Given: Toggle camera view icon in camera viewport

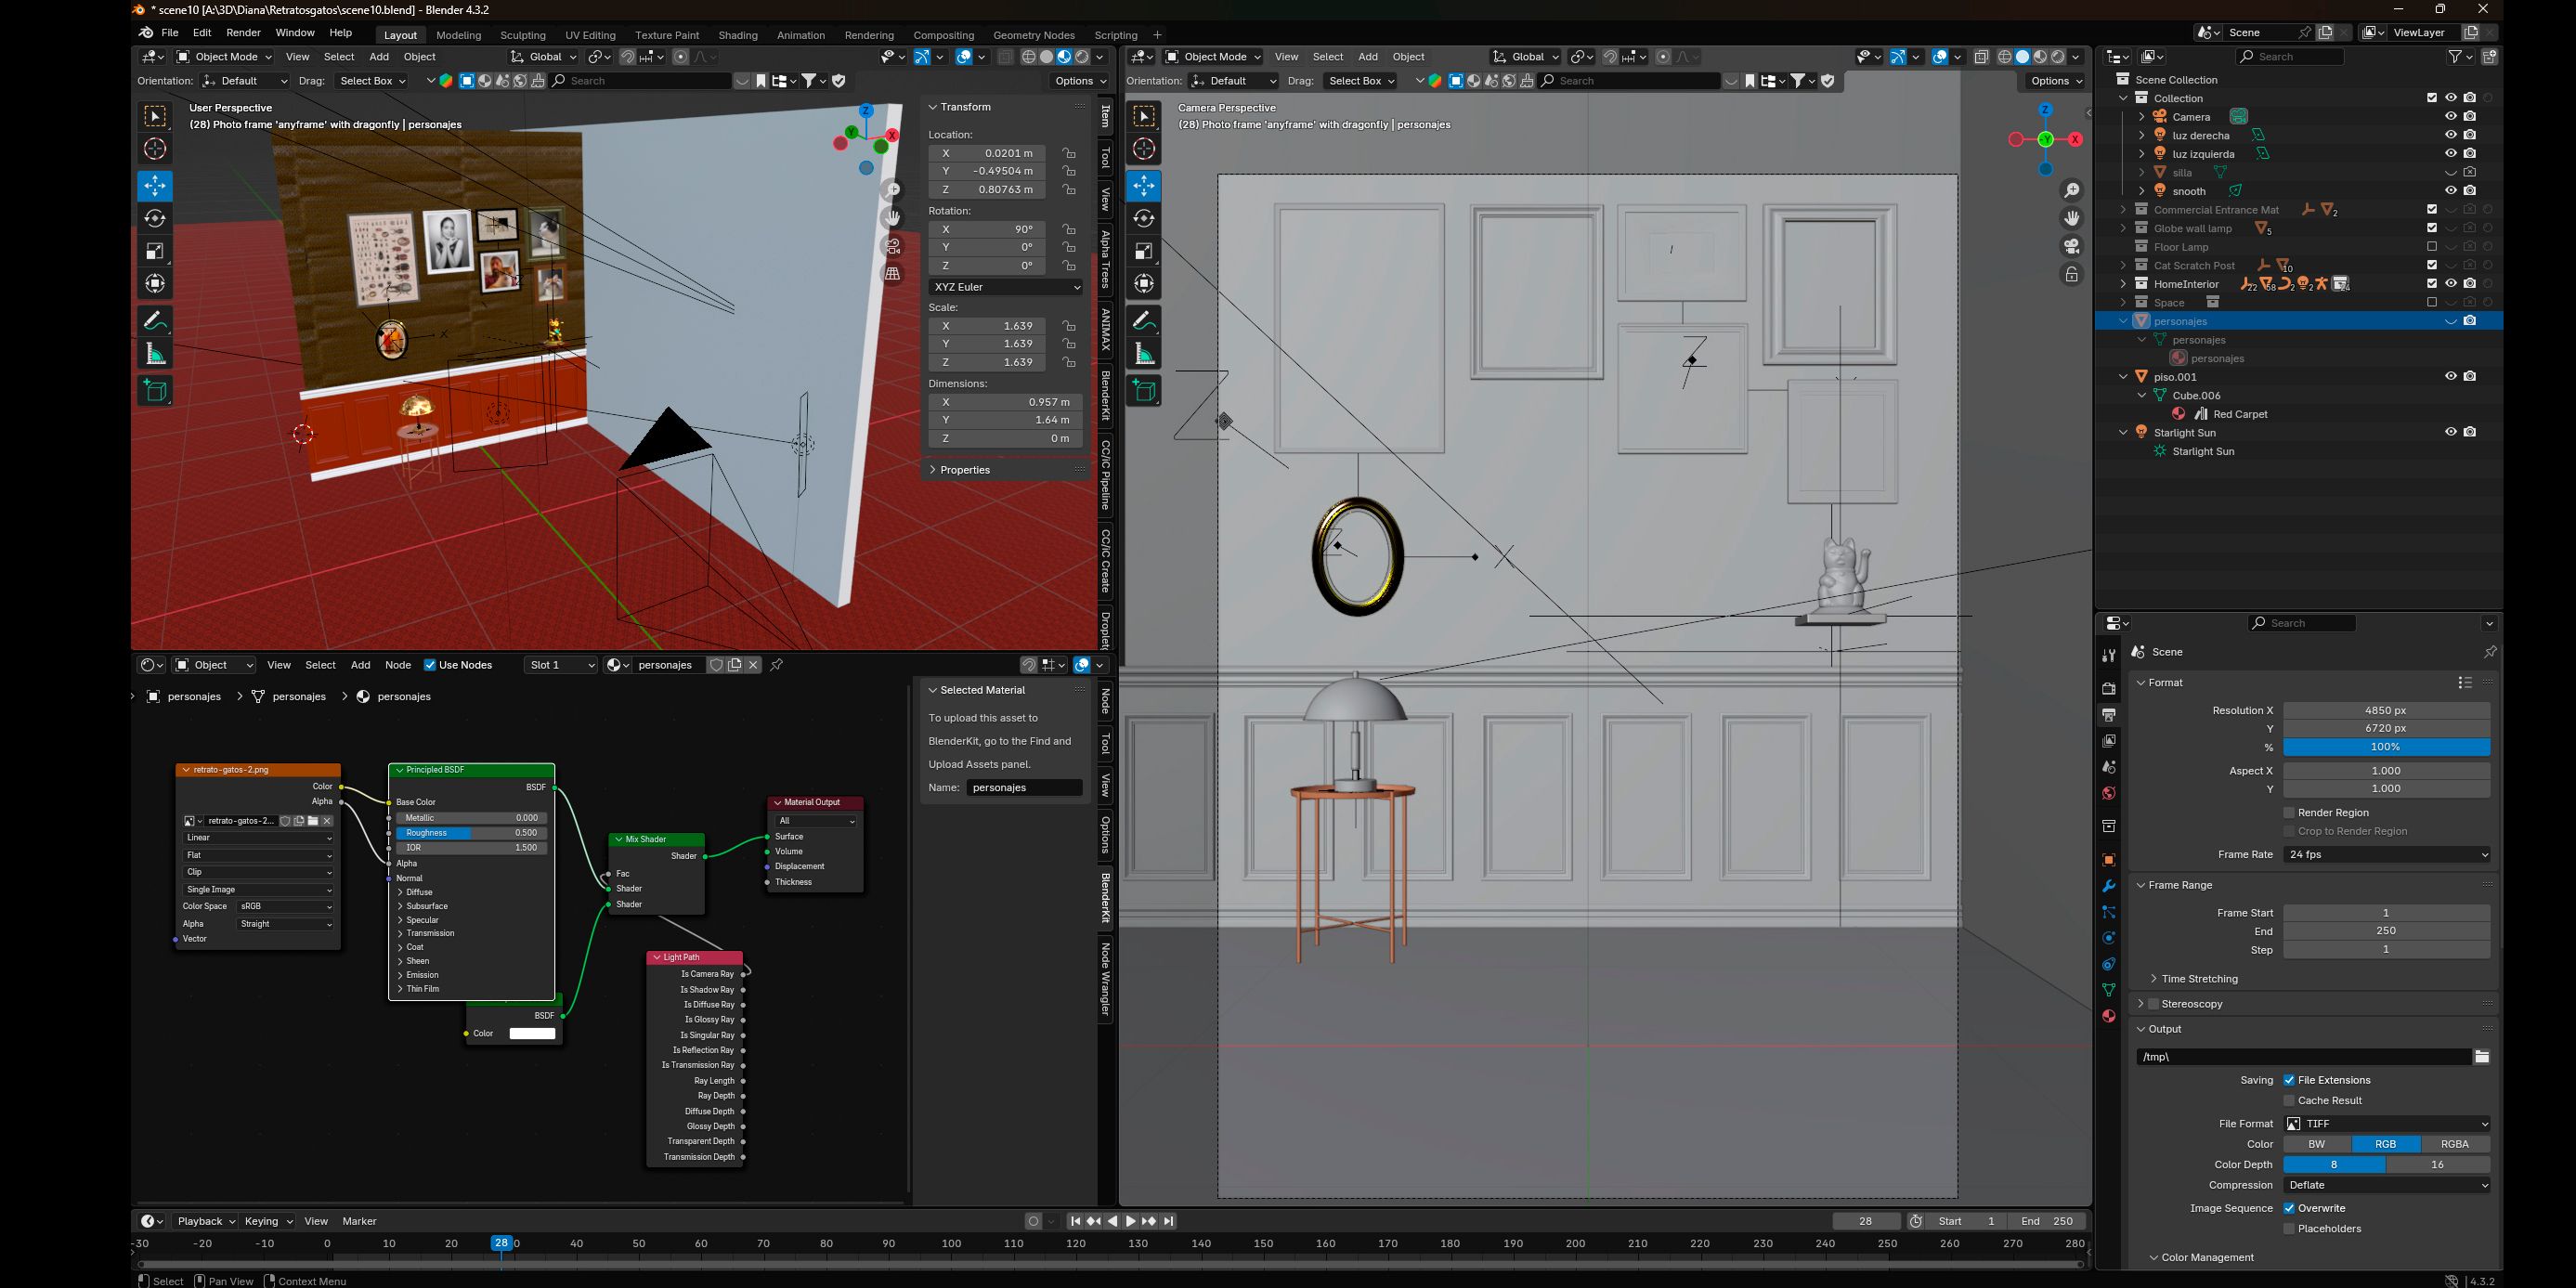Looking at the screenshot, I should point(2072,246).
